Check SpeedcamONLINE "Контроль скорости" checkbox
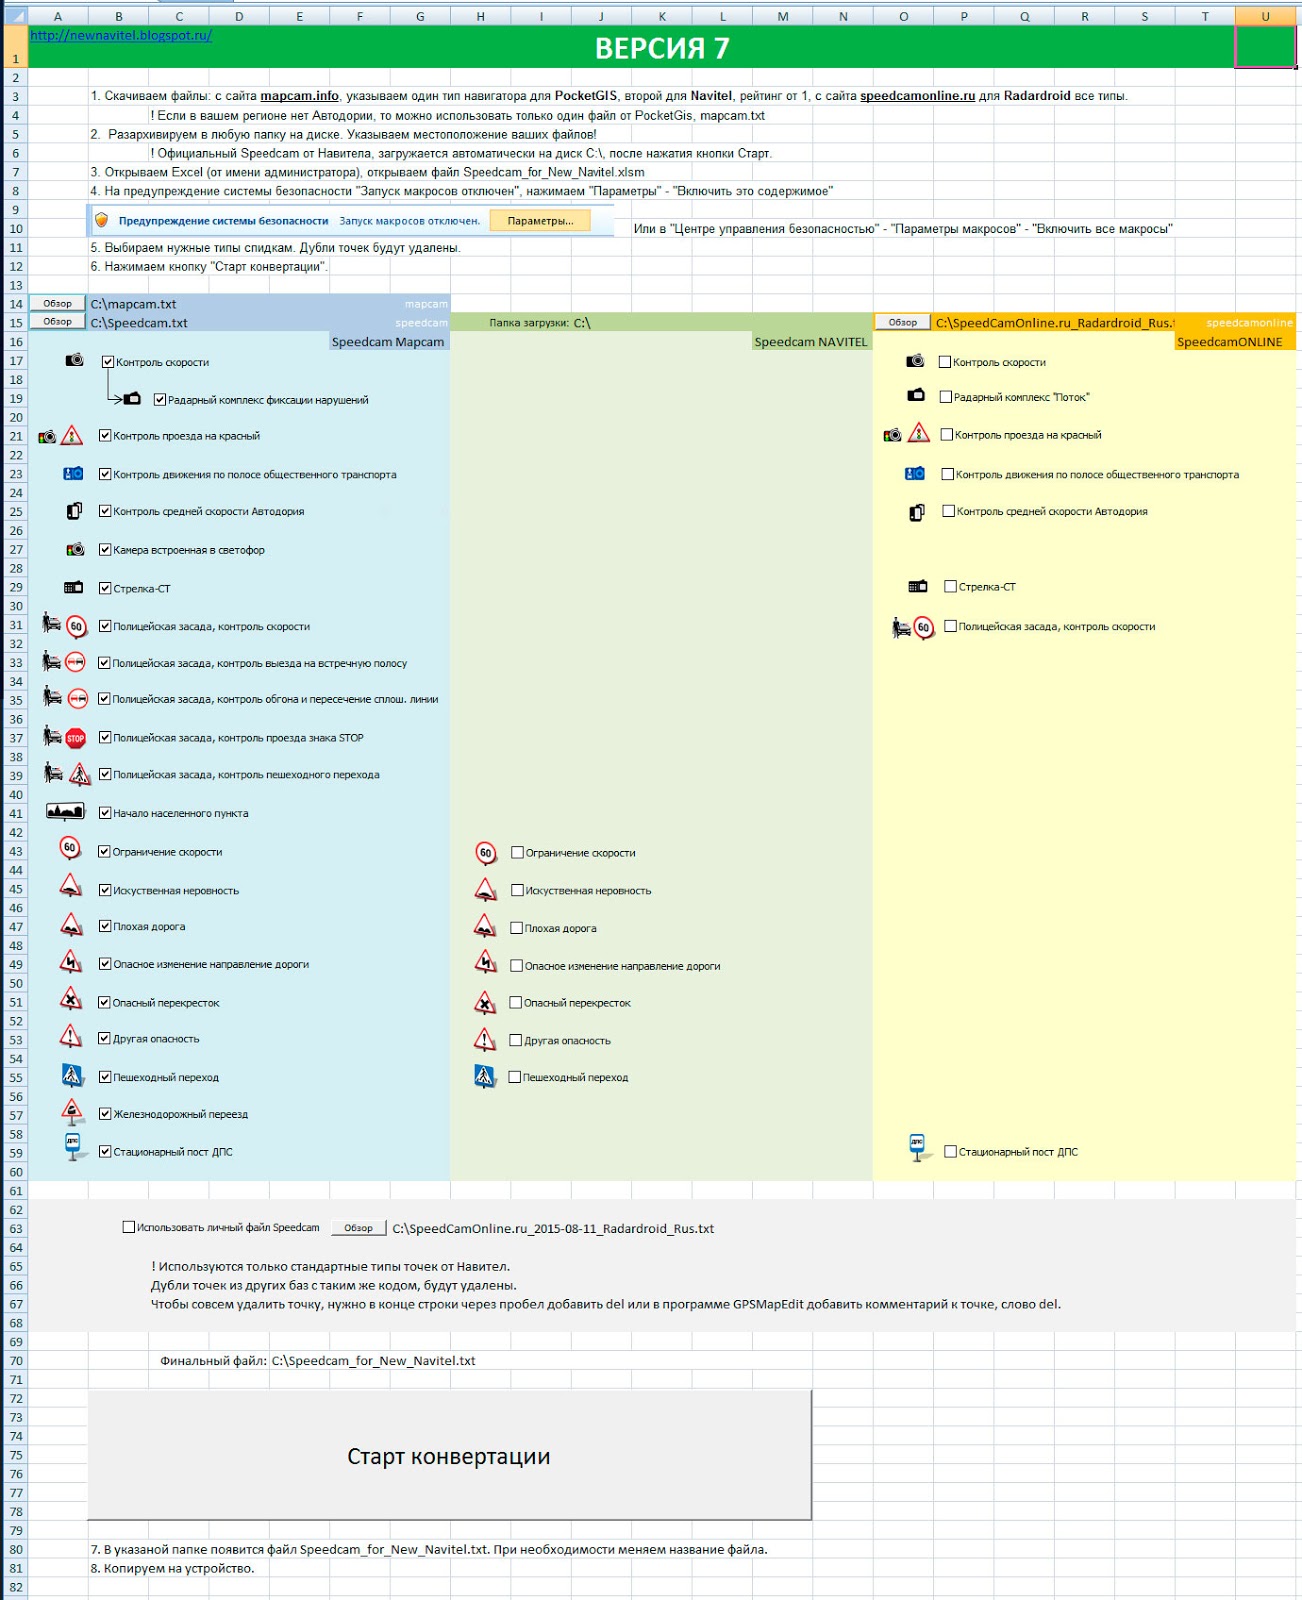 point(945,362)
